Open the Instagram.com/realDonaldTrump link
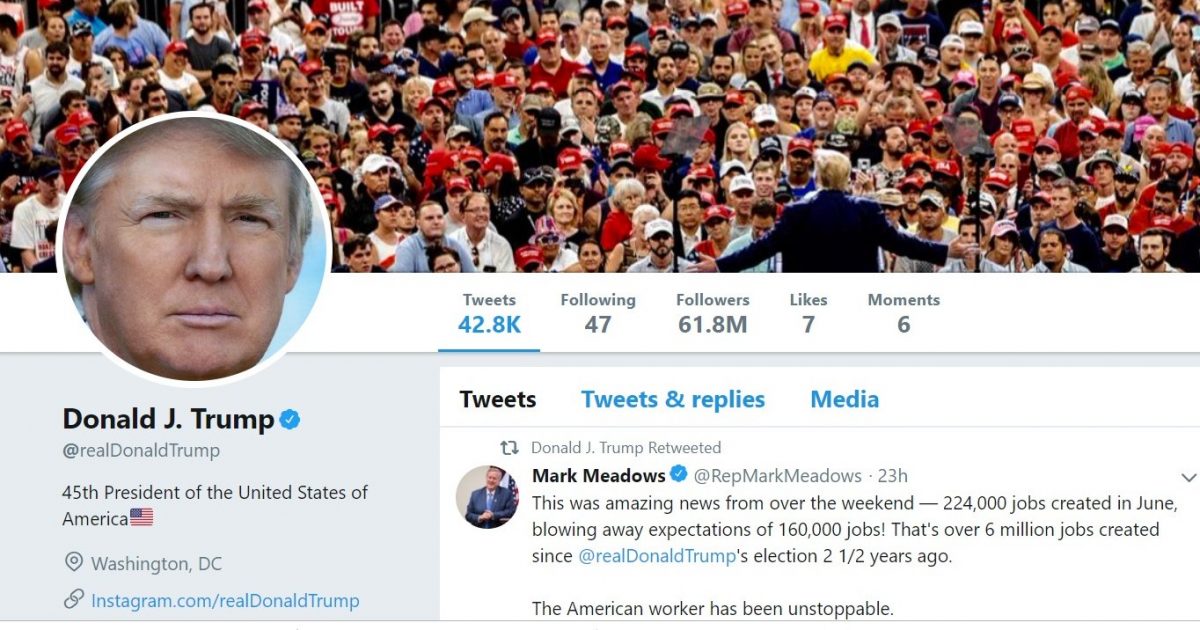The image size is (1200, 630). (x=225, y=601)
